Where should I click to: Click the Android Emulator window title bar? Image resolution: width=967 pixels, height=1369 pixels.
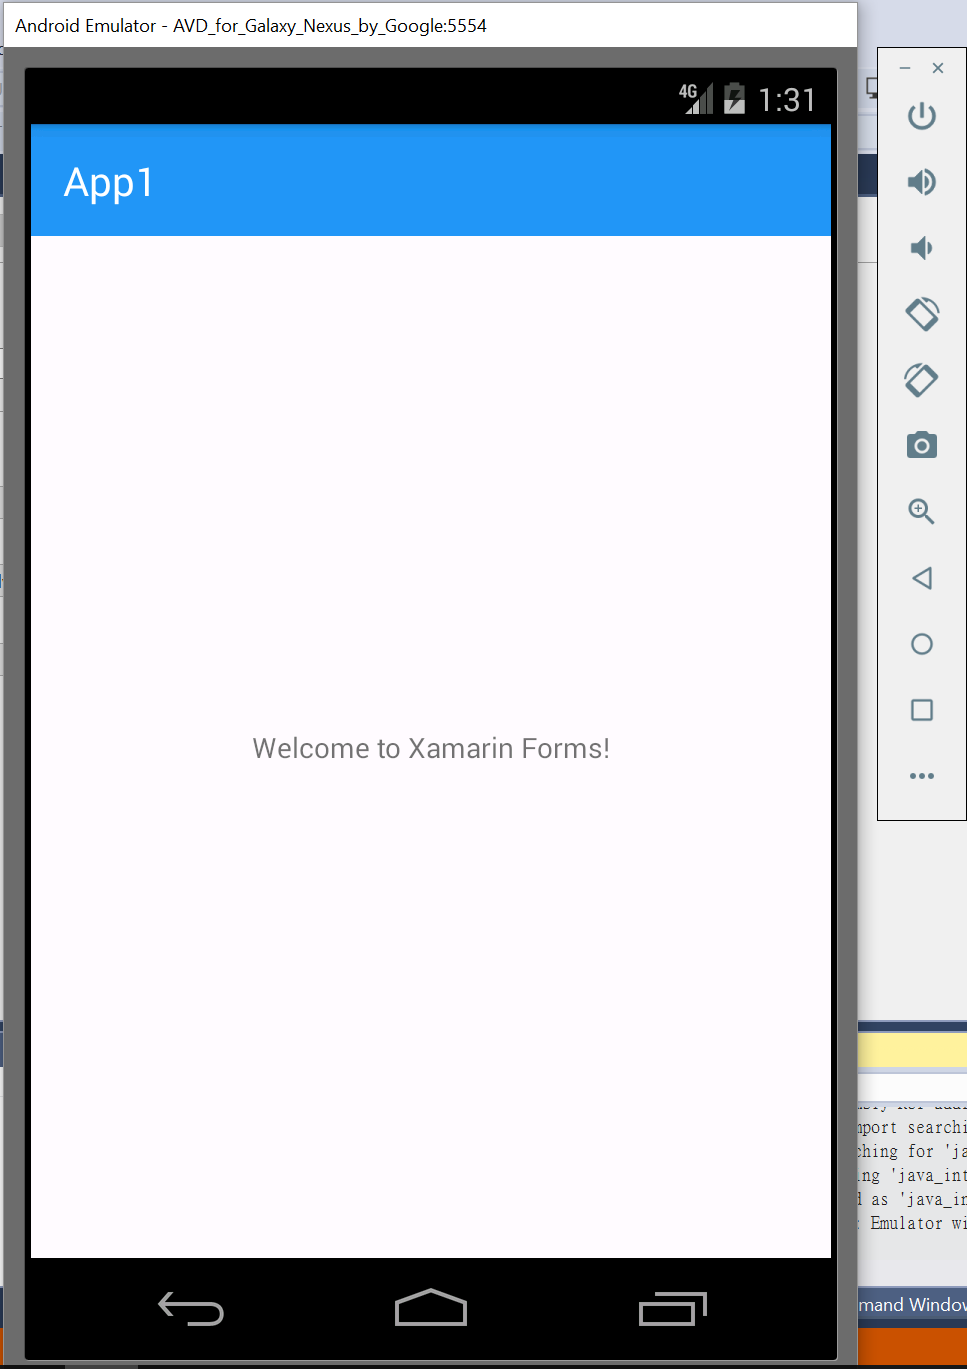point(430,25)
